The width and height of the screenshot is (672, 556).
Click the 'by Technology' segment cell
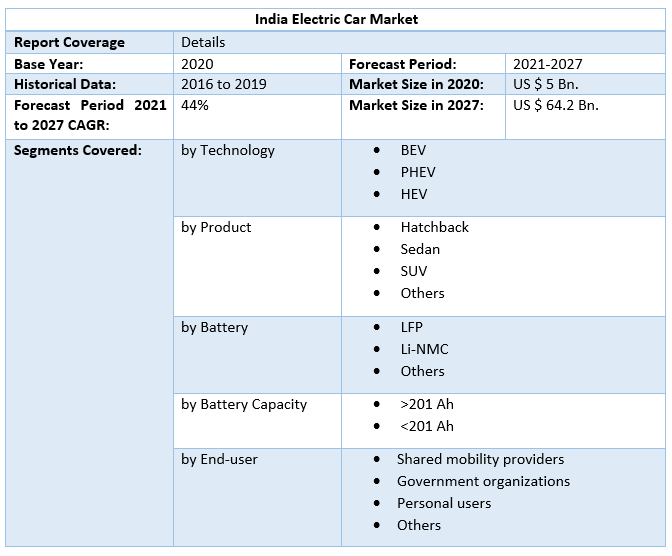pos(228,150)
